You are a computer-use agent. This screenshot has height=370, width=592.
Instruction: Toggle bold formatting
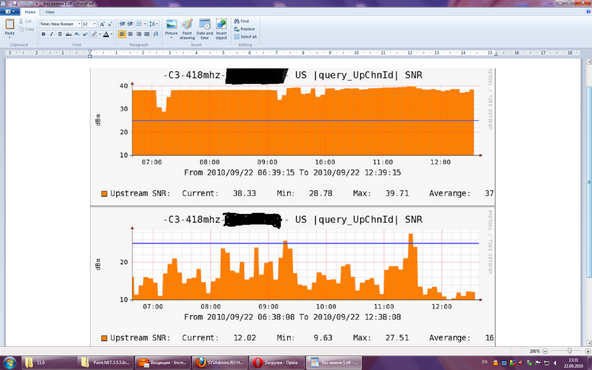pos(43,34)
